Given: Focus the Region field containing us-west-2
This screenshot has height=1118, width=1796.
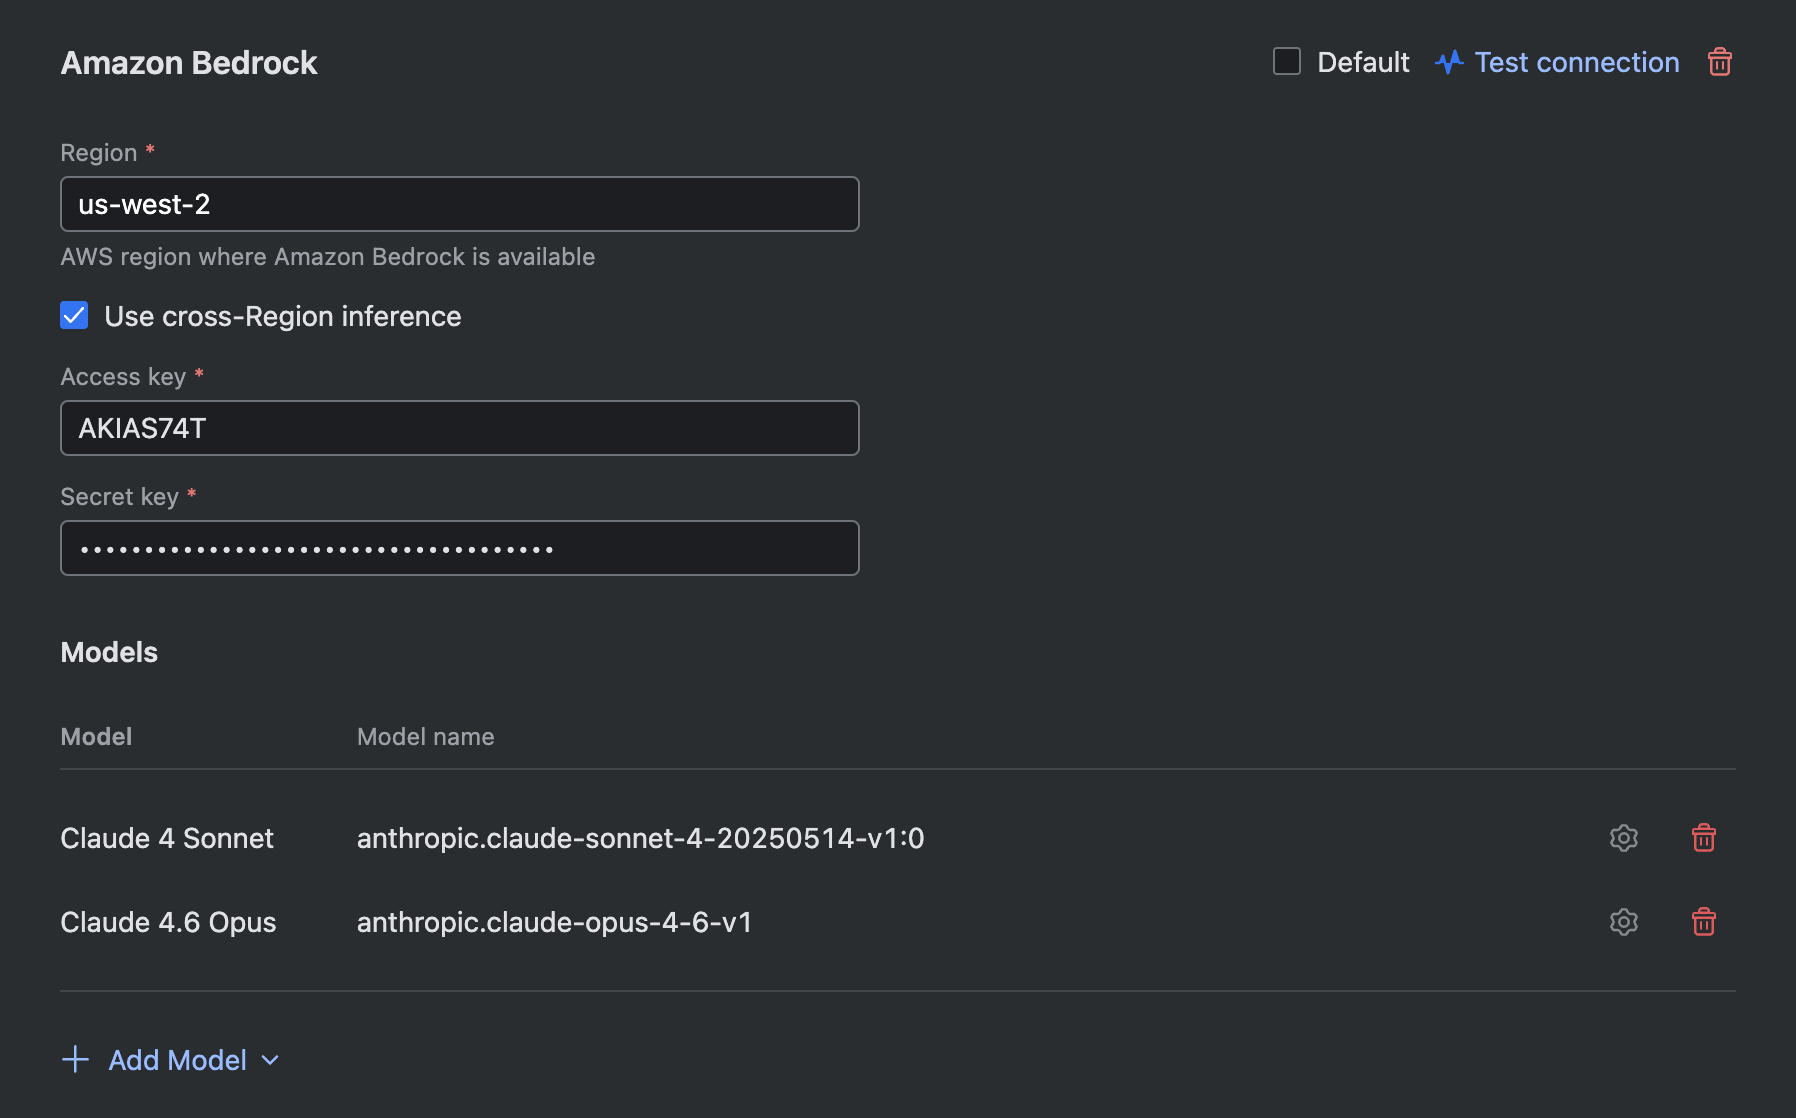Looking at the screenshot, I should [x=460, y=204].
